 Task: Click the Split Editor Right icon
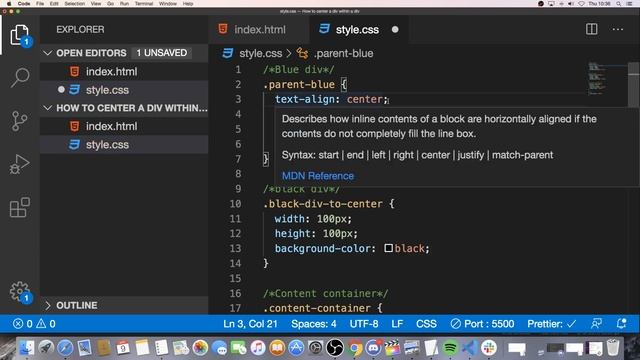[591, 29]
